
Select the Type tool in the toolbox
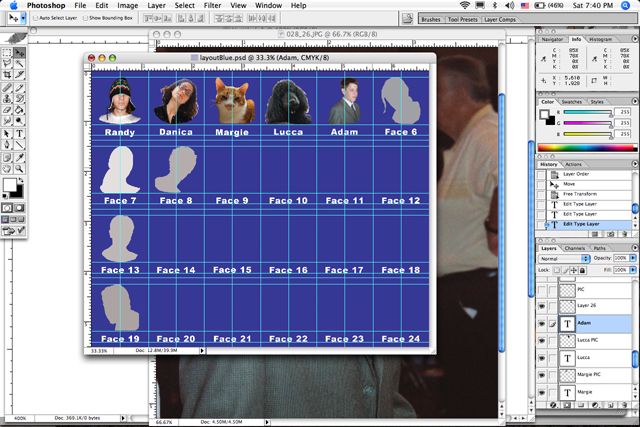(19, 134)
